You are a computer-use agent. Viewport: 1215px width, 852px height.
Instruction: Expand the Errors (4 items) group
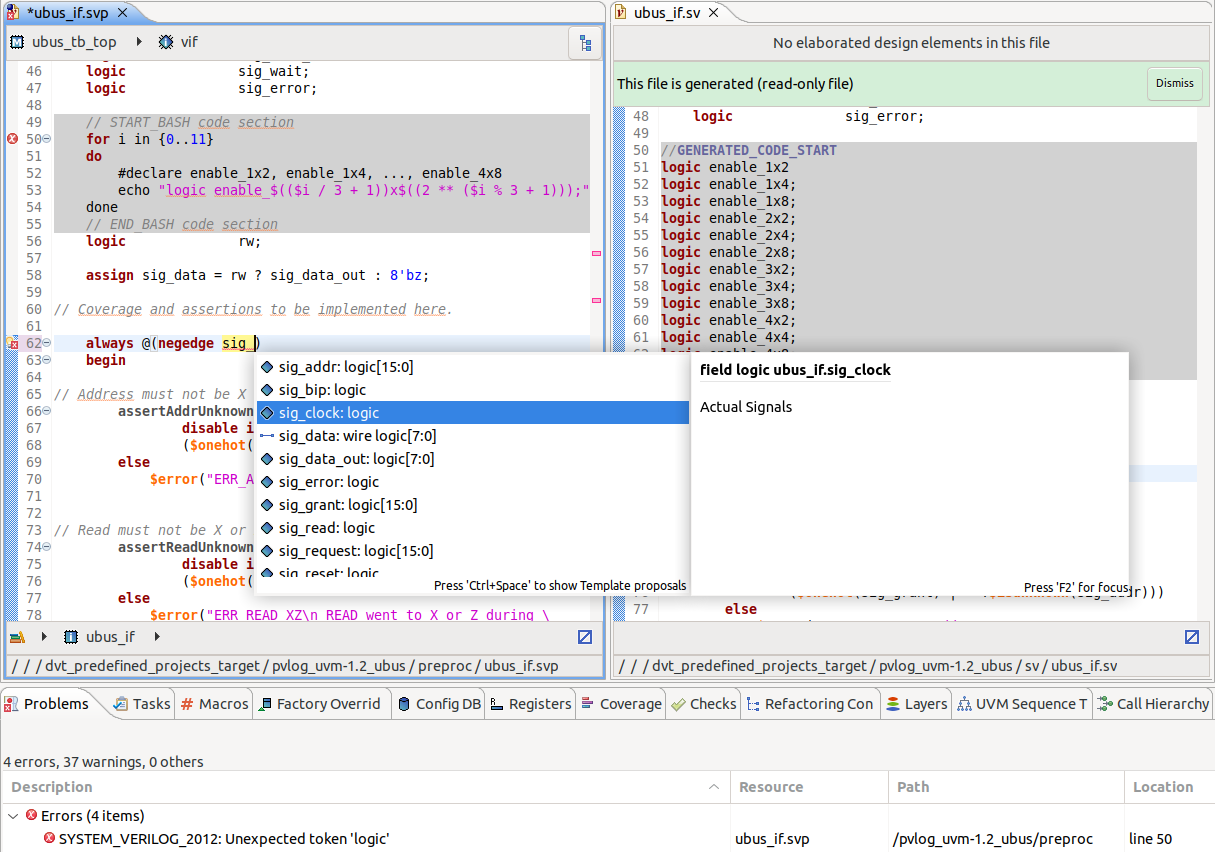(x=12, y=815)
